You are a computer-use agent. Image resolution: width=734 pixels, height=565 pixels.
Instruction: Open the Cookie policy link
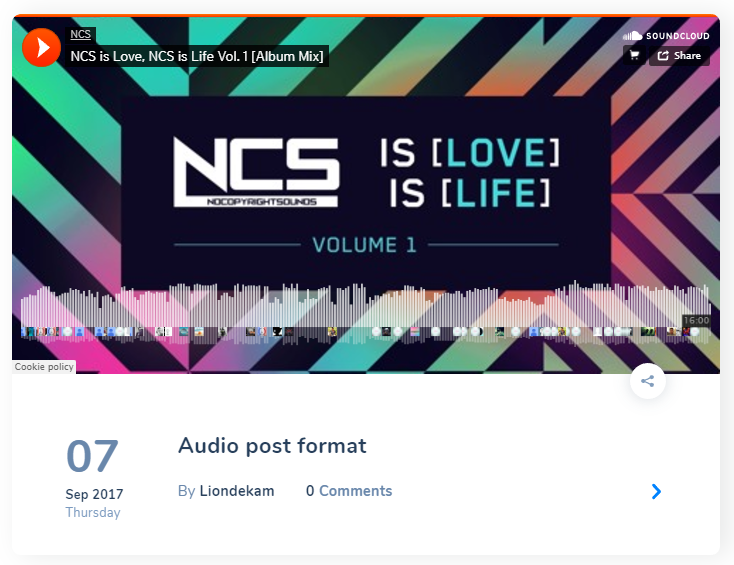click(44, 367)
